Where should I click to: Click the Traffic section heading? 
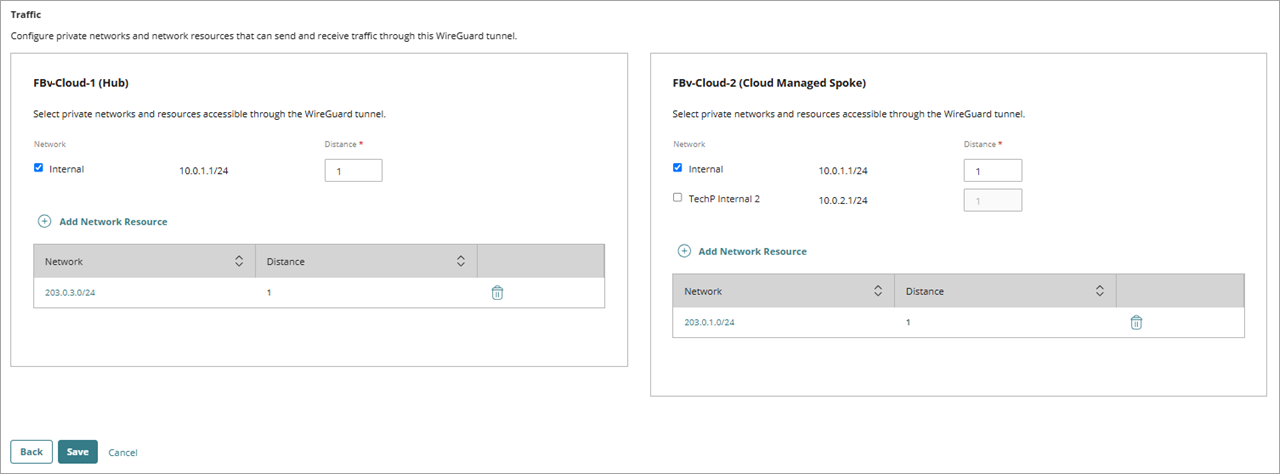pyautogui.click(x=26, y=15)
